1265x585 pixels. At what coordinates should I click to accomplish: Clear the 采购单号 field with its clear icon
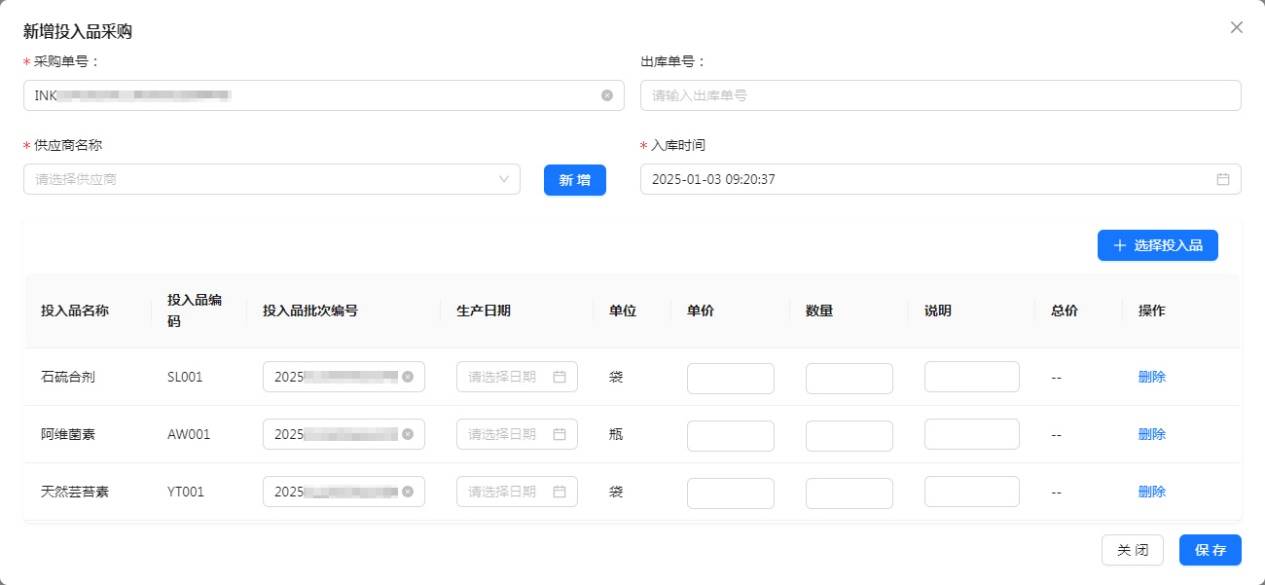coord(607,96)
